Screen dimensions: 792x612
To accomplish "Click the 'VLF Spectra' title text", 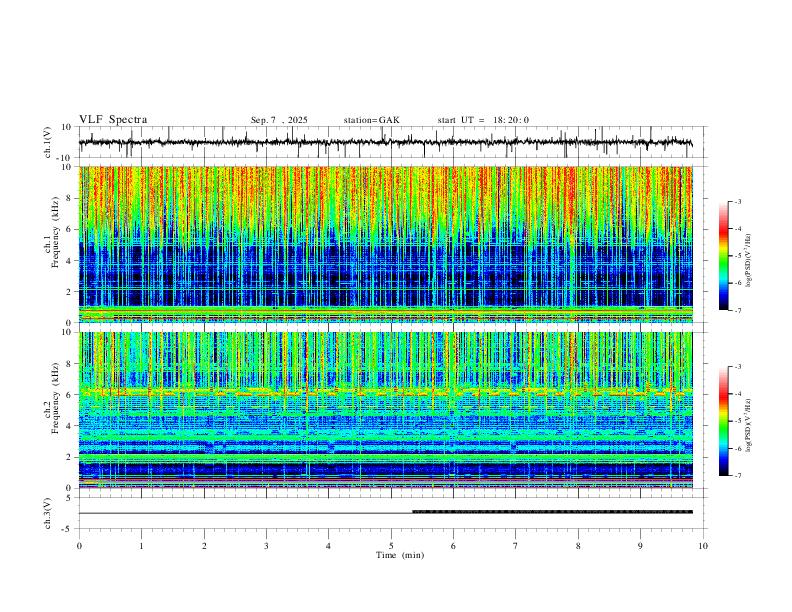I will click(x=113, y=120).
